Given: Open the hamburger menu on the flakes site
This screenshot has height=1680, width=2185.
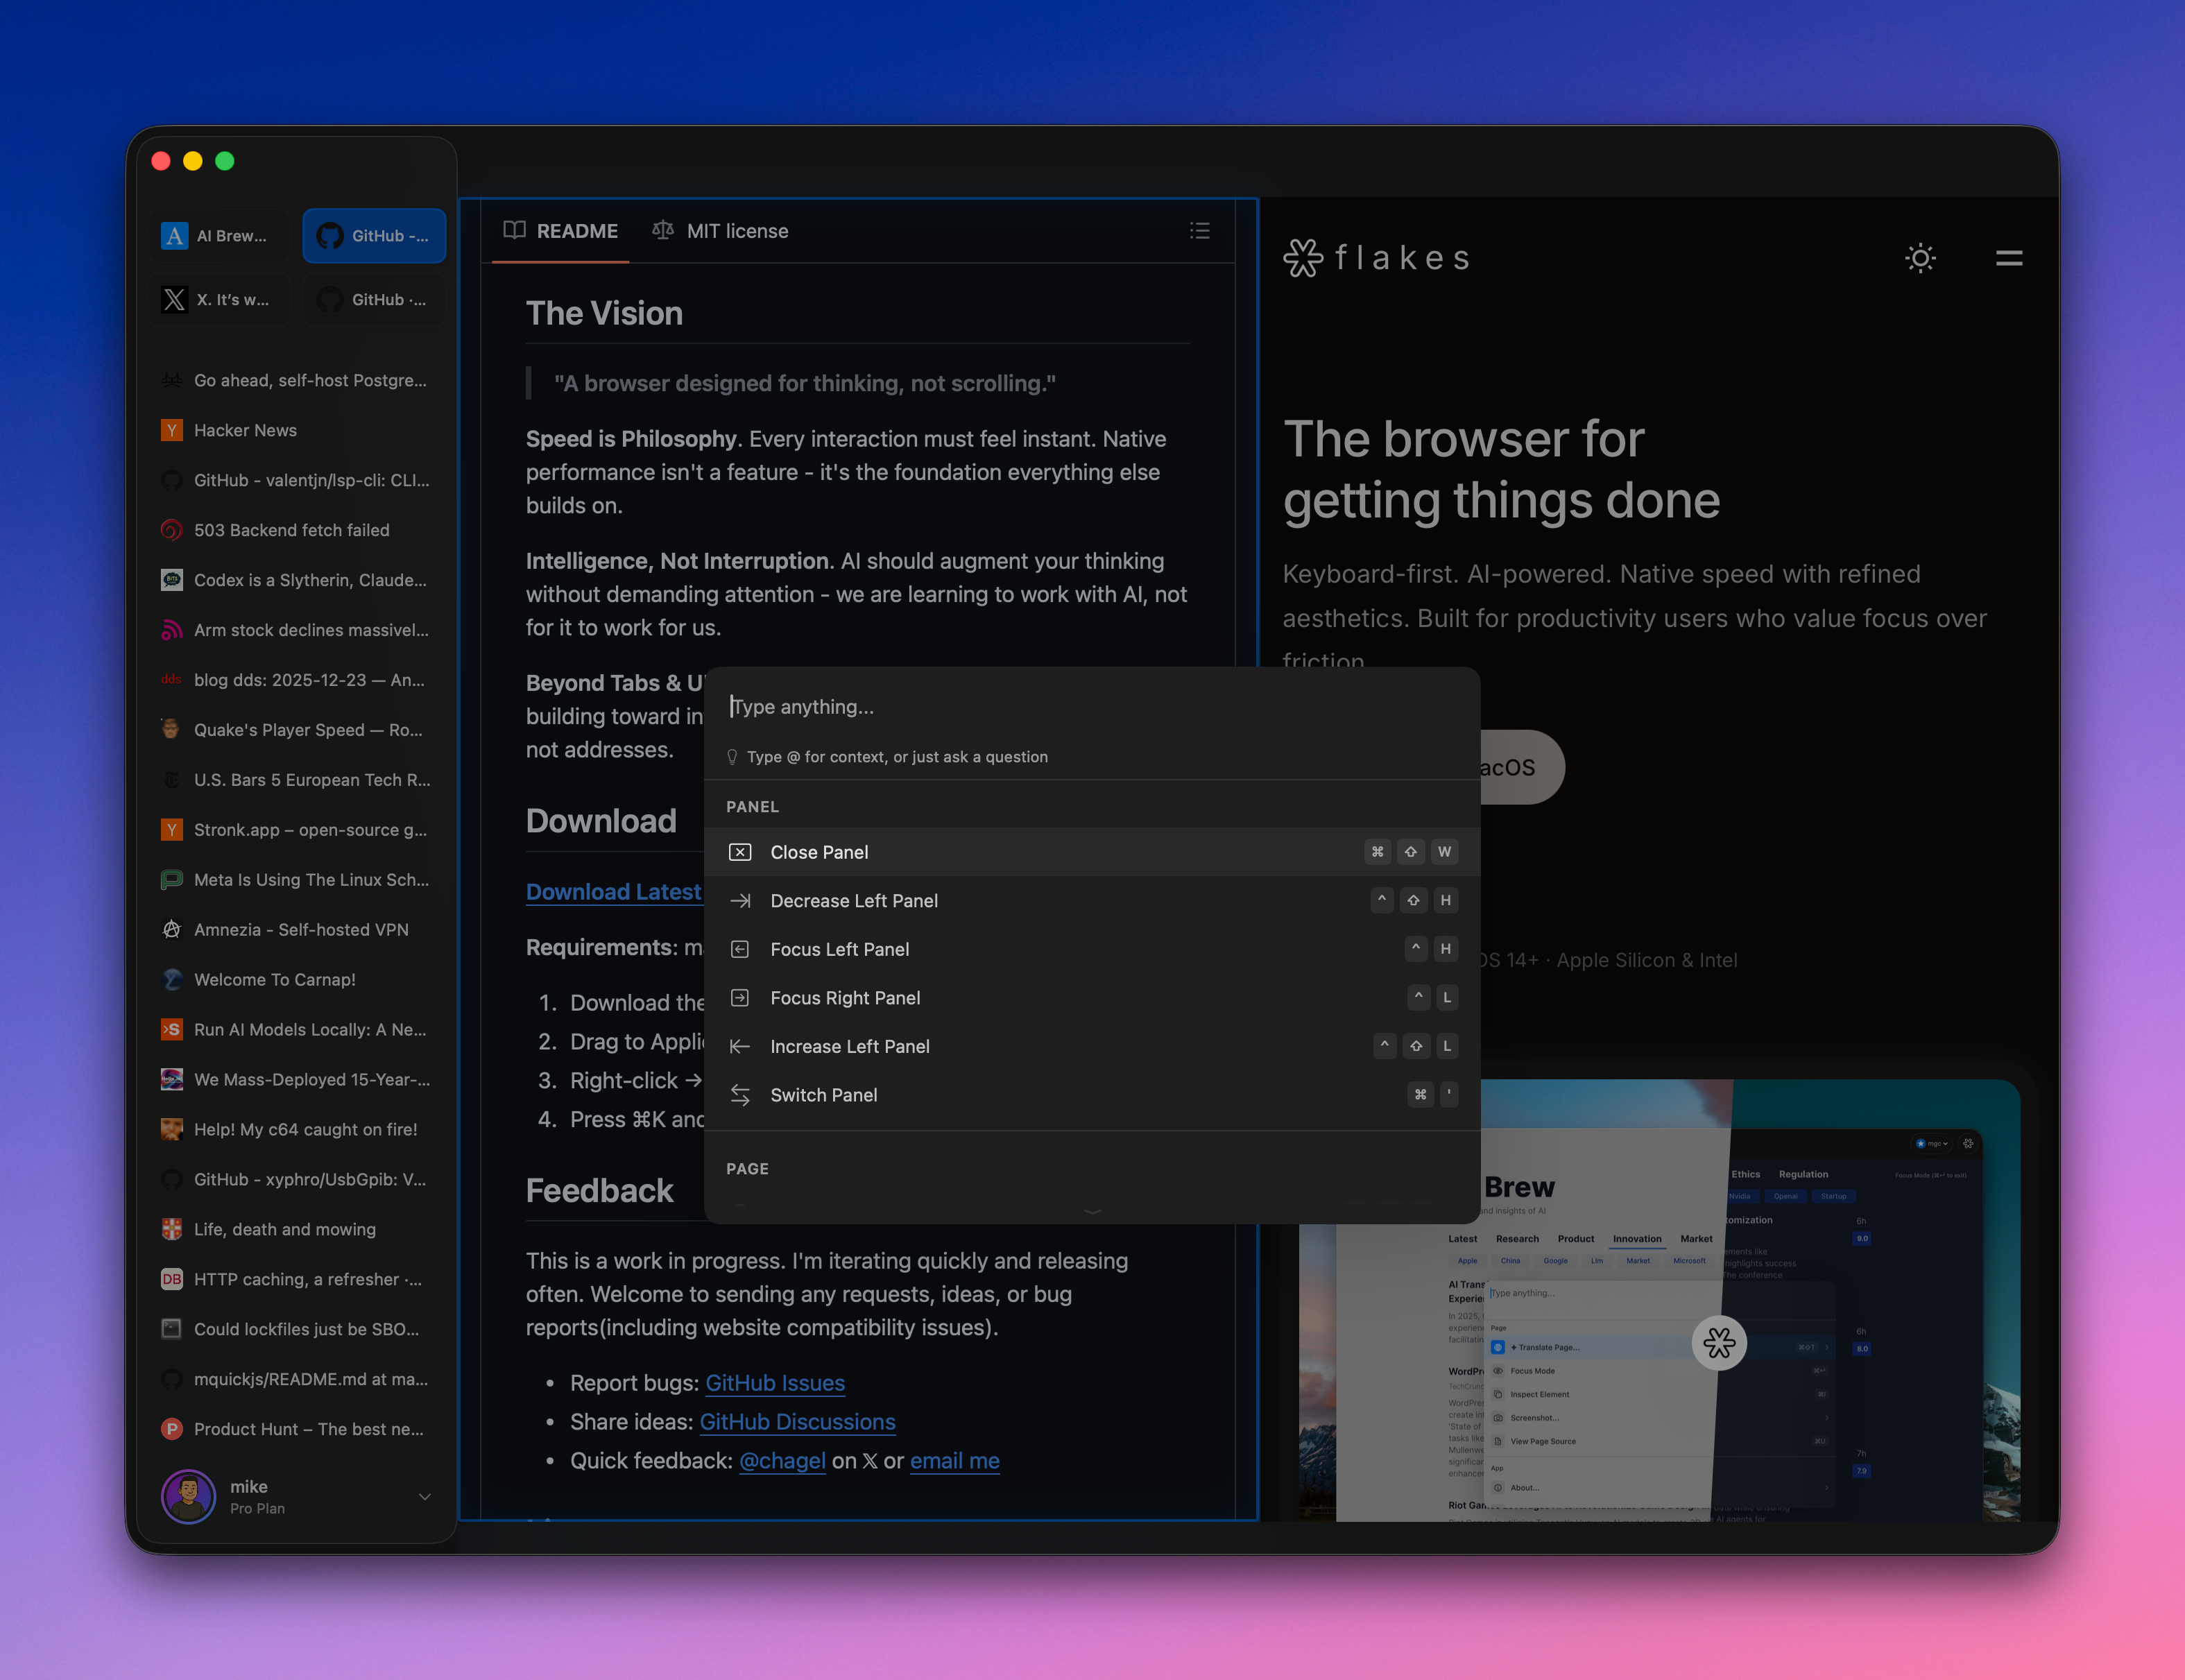Looking at the screenshot, I should coord(2008,258).
